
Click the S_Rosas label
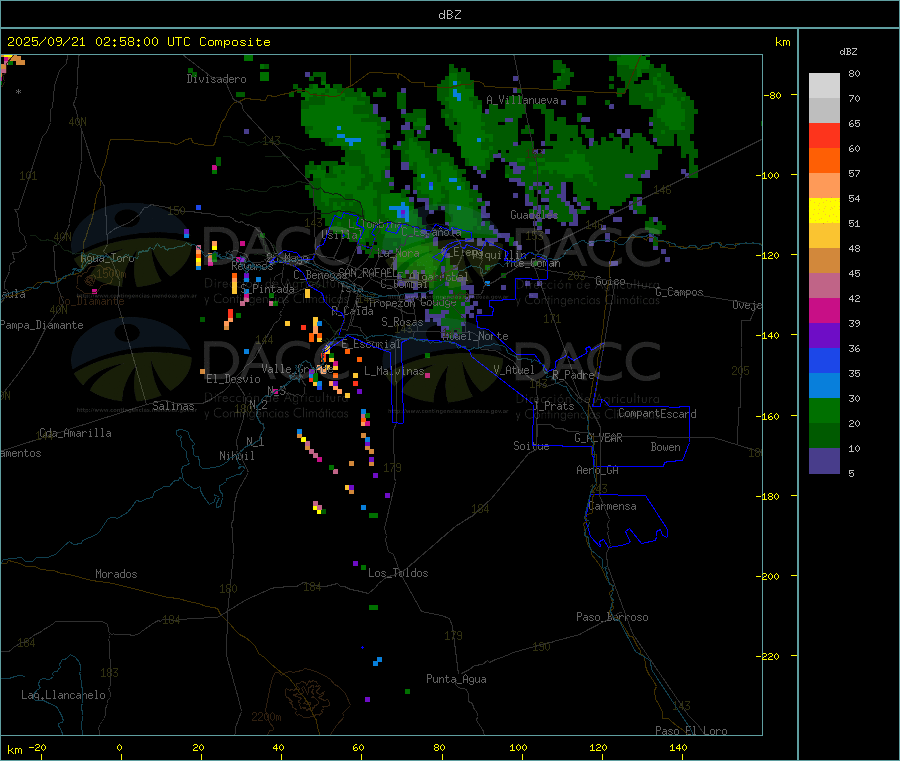[402, 322]
